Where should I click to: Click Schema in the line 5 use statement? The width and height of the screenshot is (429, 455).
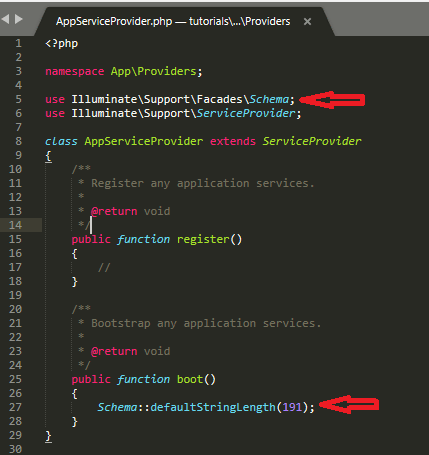[269, 99]
